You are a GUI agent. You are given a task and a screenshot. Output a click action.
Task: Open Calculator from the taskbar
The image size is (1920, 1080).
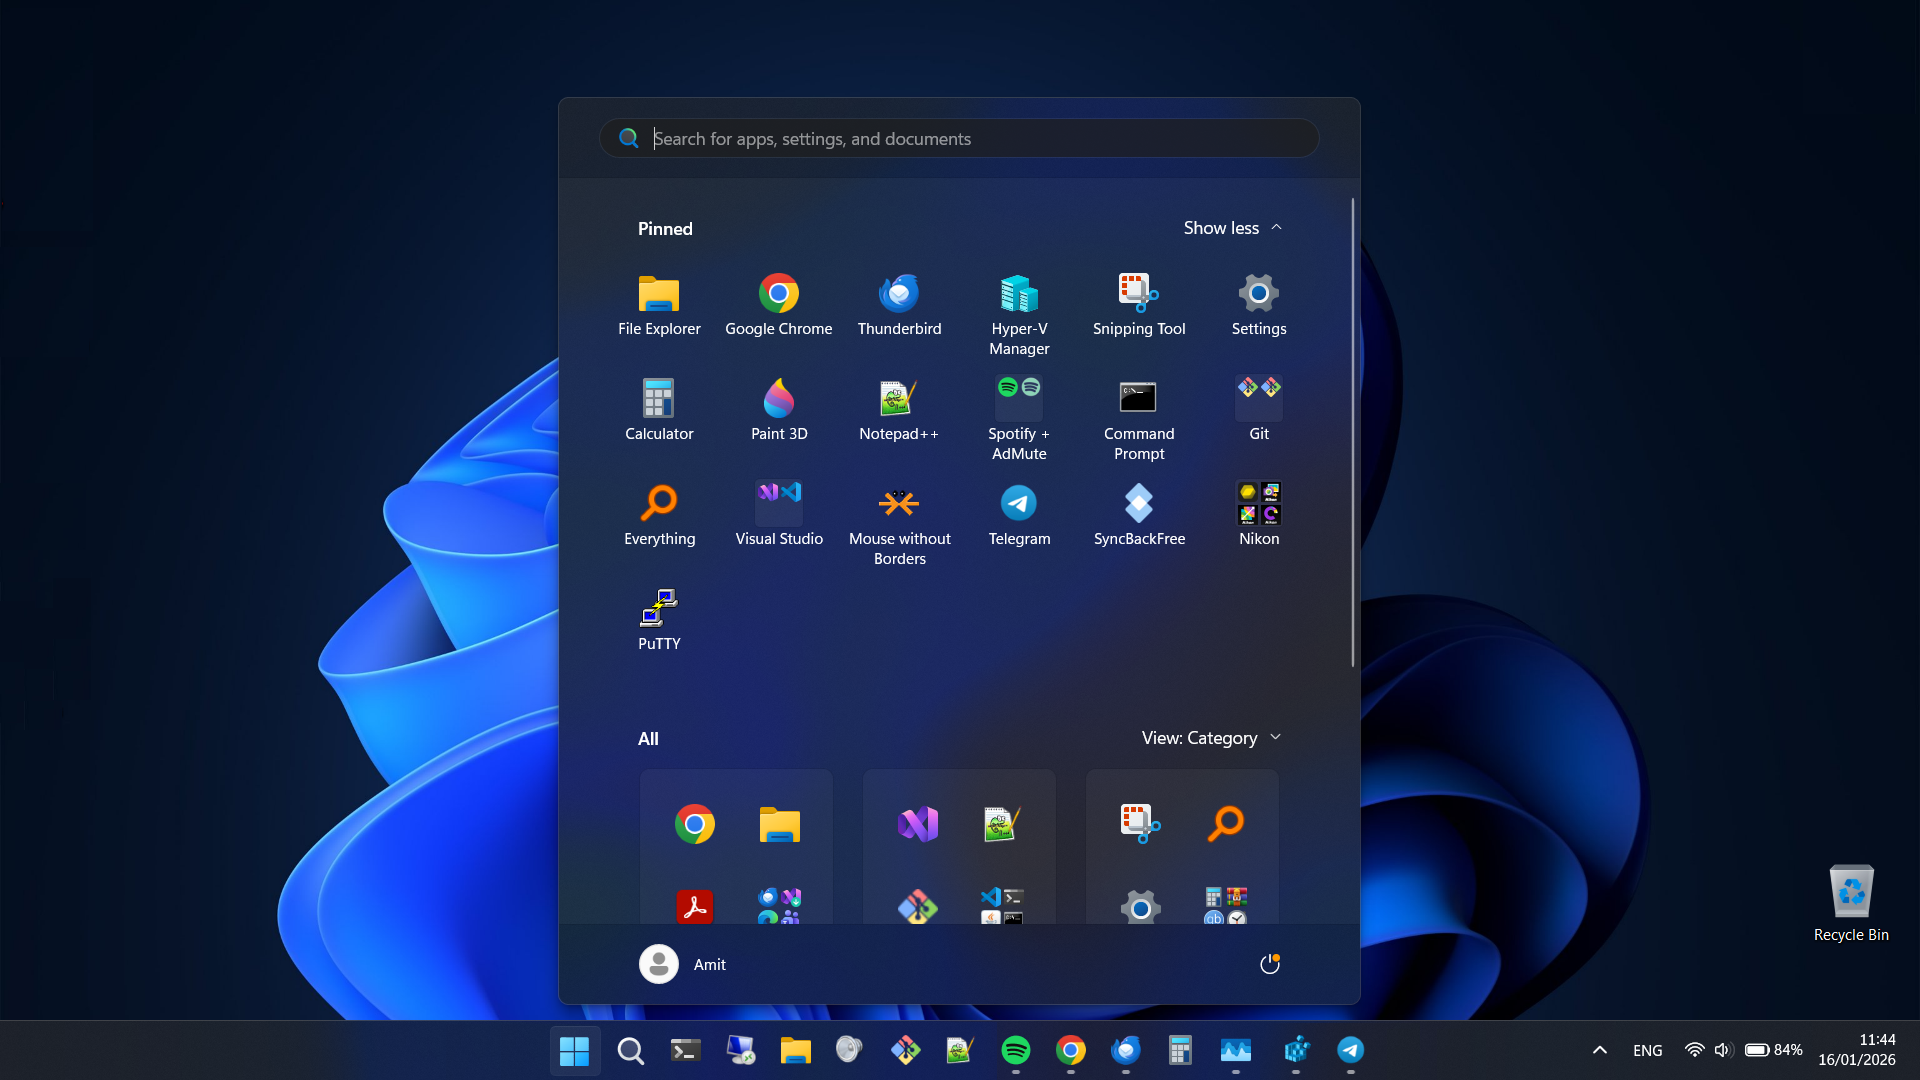[1180, 1050]
